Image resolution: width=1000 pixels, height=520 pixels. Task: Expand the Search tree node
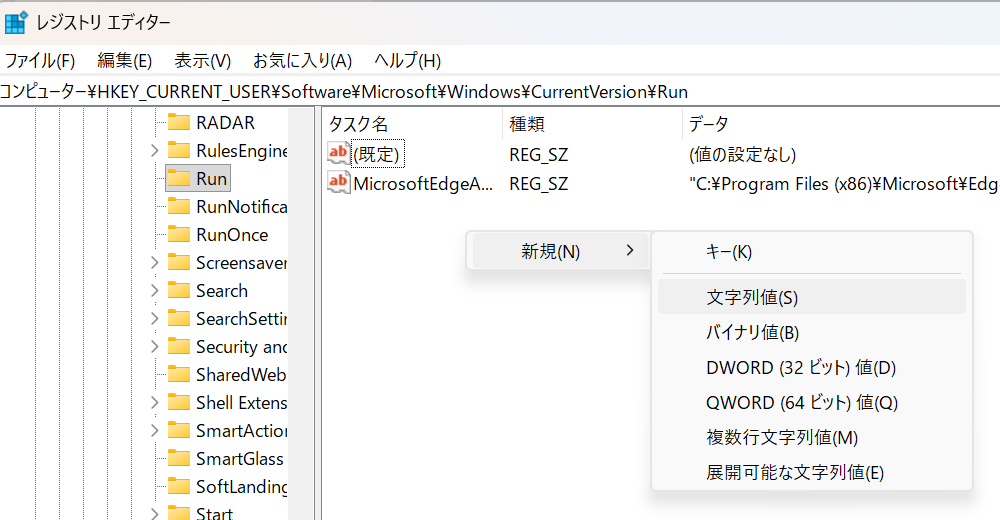pos(154,290)
